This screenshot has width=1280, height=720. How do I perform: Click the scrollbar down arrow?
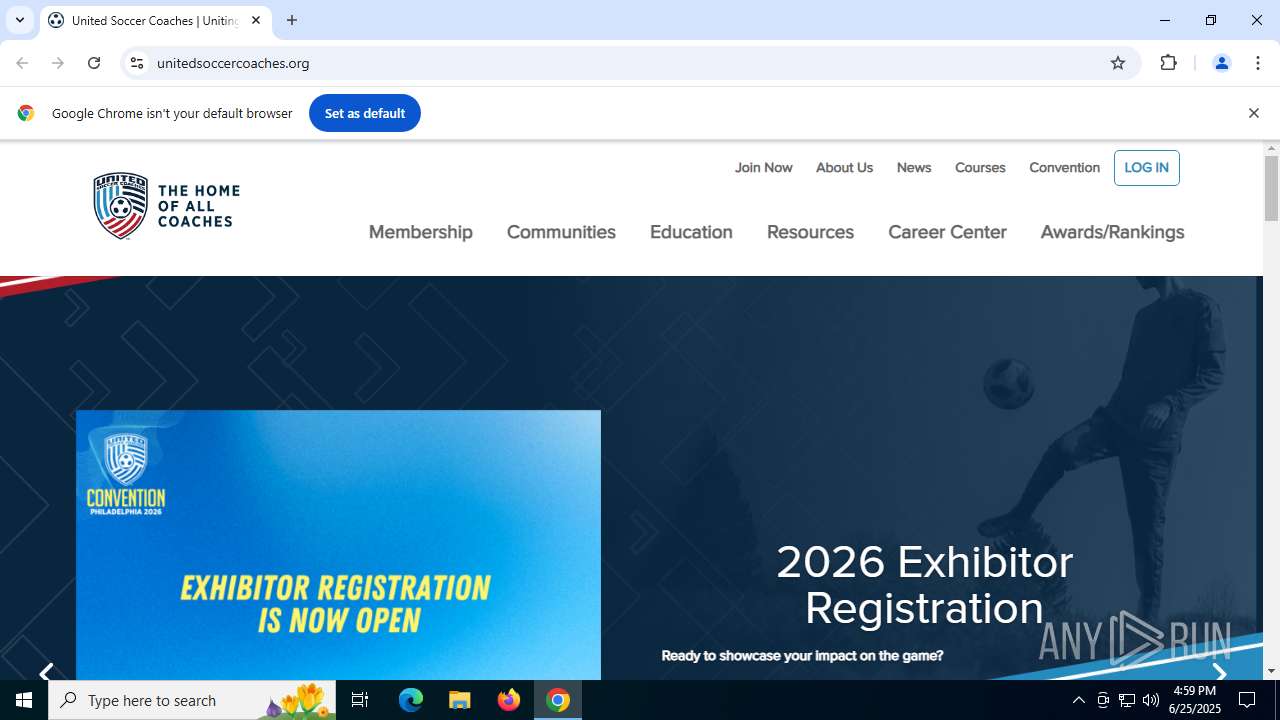tap(1271, 671)
